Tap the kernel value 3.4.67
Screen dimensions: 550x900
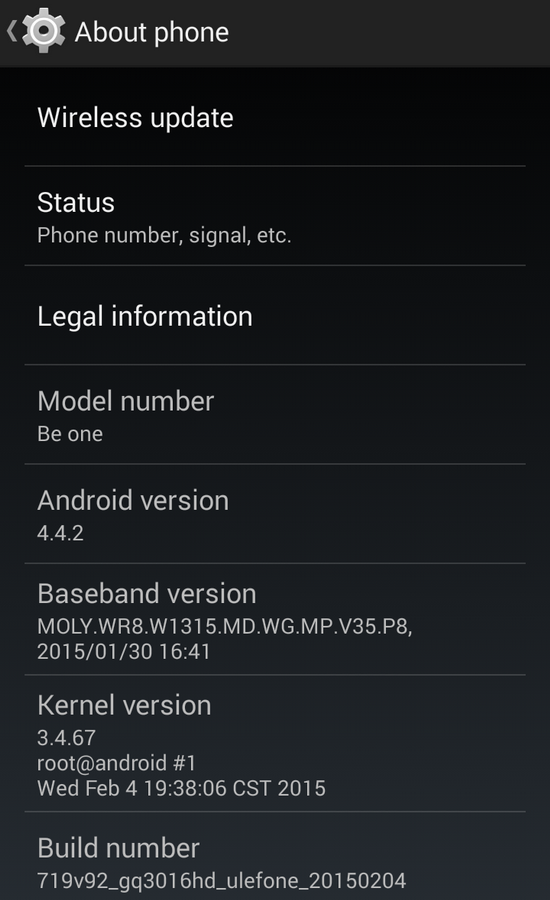click(x=67, y=738)
